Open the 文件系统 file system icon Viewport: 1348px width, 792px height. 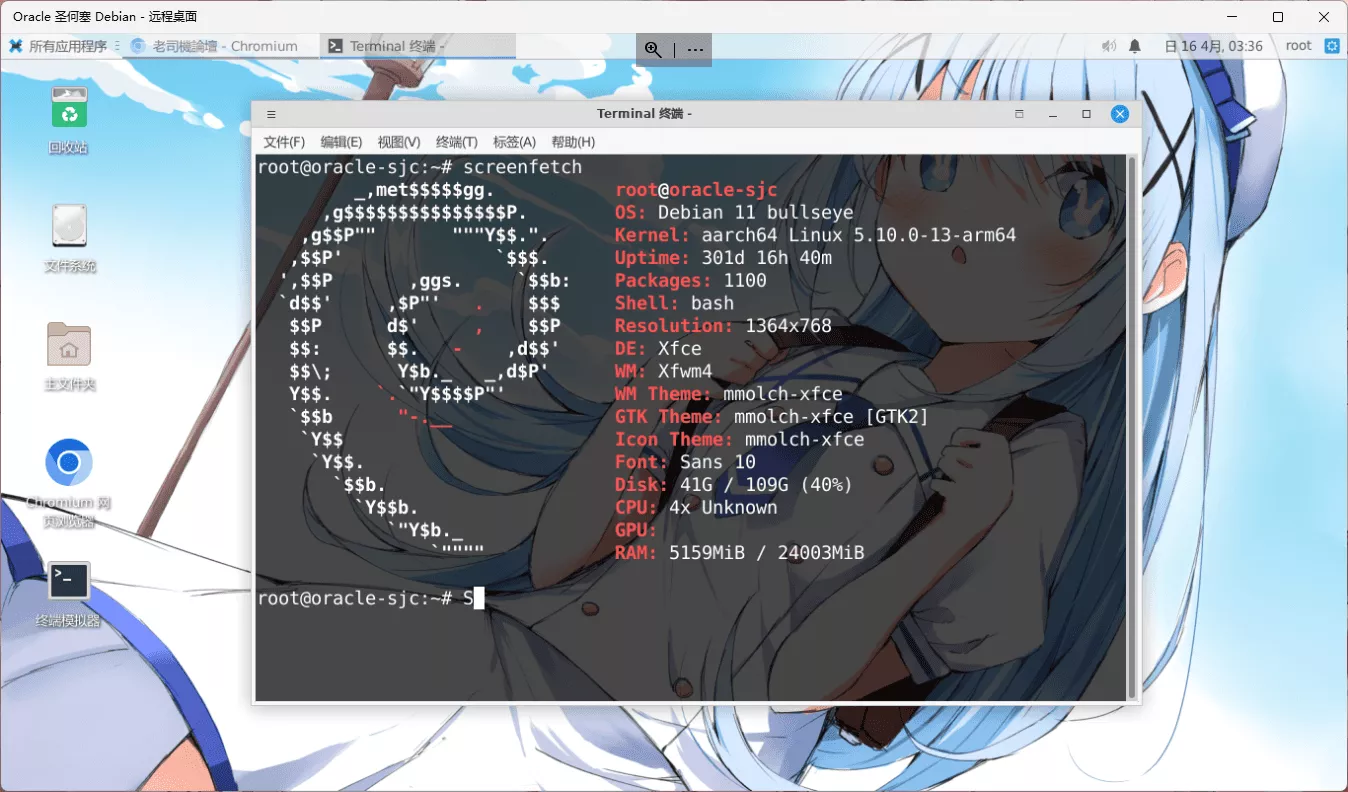(68, 224)
